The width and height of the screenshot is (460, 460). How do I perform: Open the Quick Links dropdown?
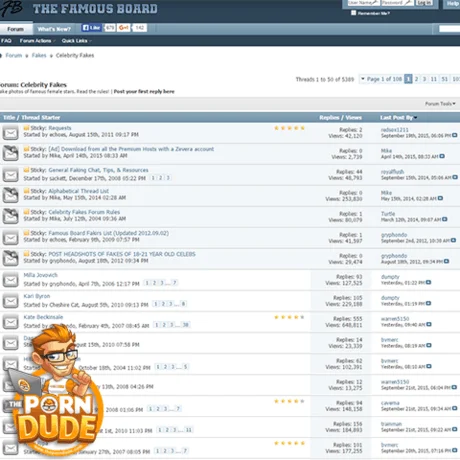76,41
